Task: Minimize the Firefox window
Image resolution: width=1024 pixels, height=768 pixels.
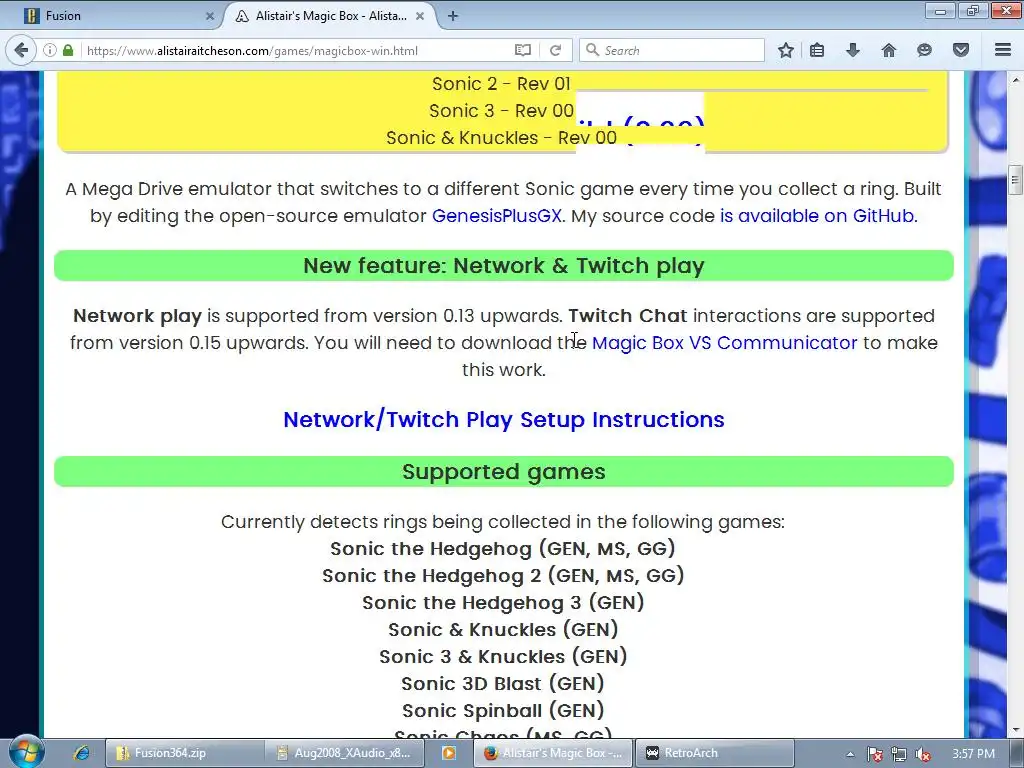Action: click(940, 11)
